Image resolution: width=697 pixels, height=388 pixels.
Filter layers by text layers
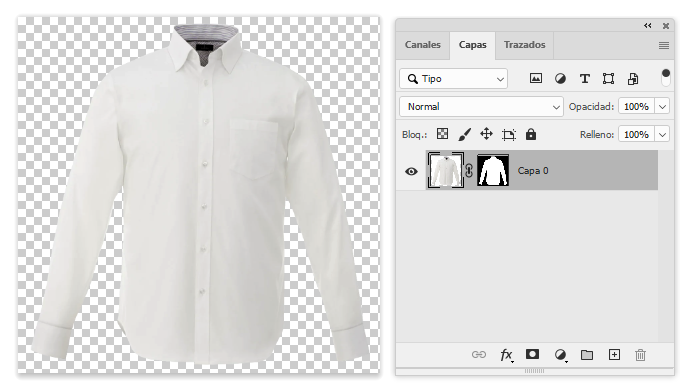(x=585, y=79)
